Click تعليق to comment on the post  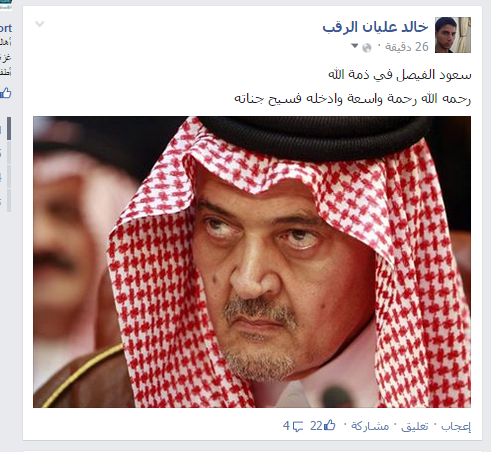(x=414, y=426)
